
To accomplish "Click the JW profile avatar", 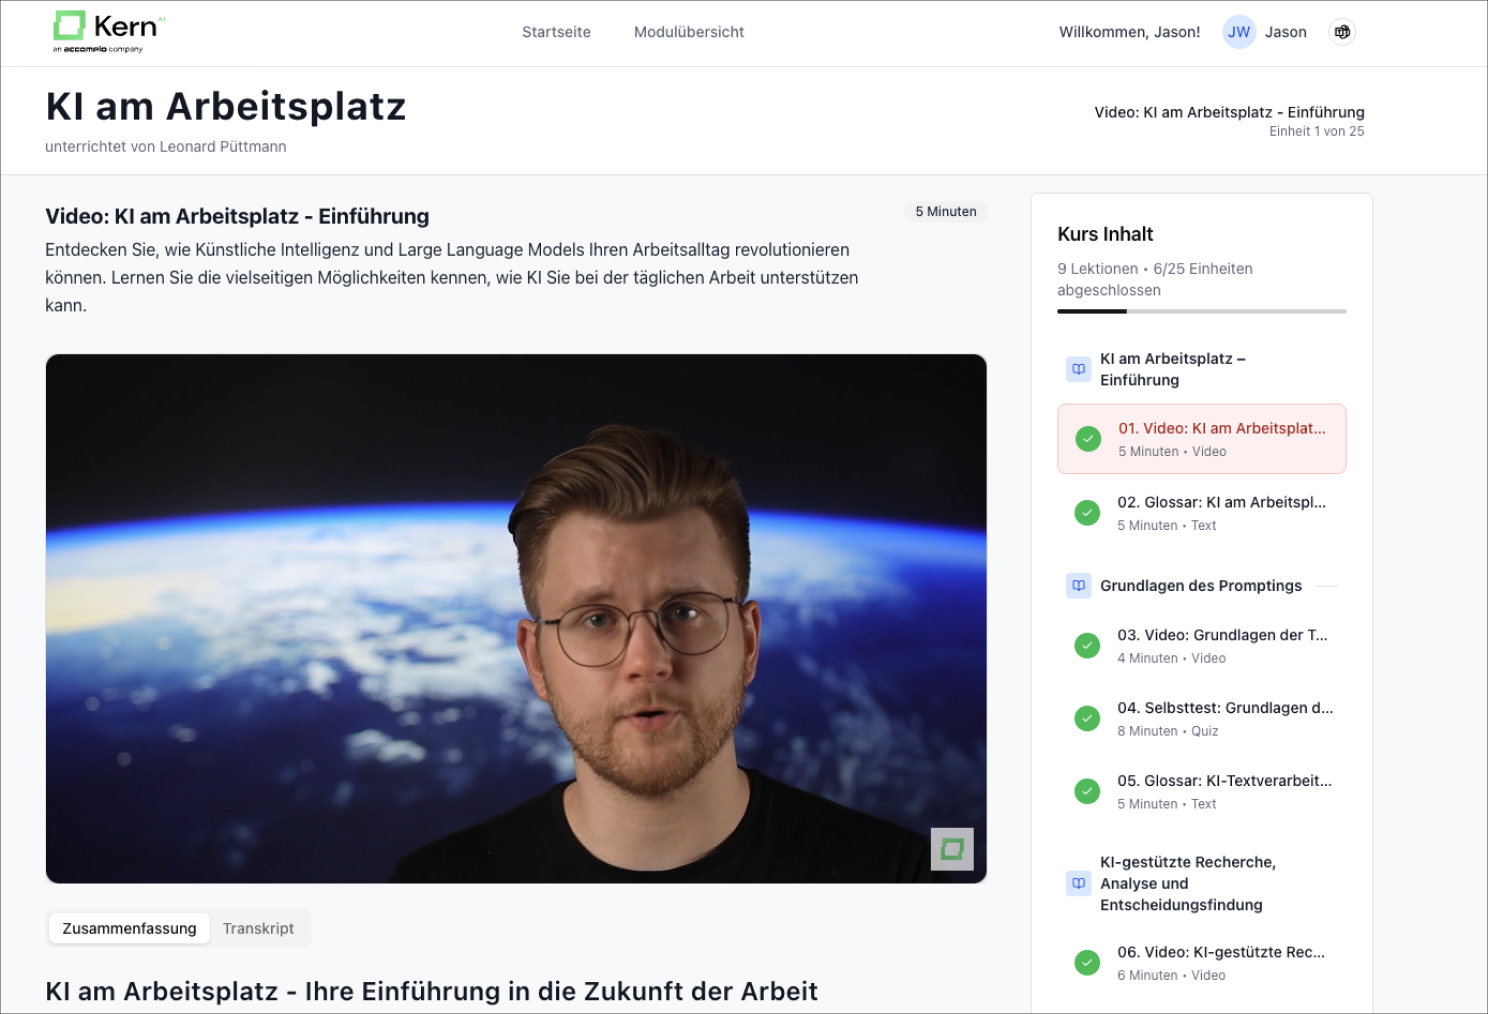I will click(1238, 31).
